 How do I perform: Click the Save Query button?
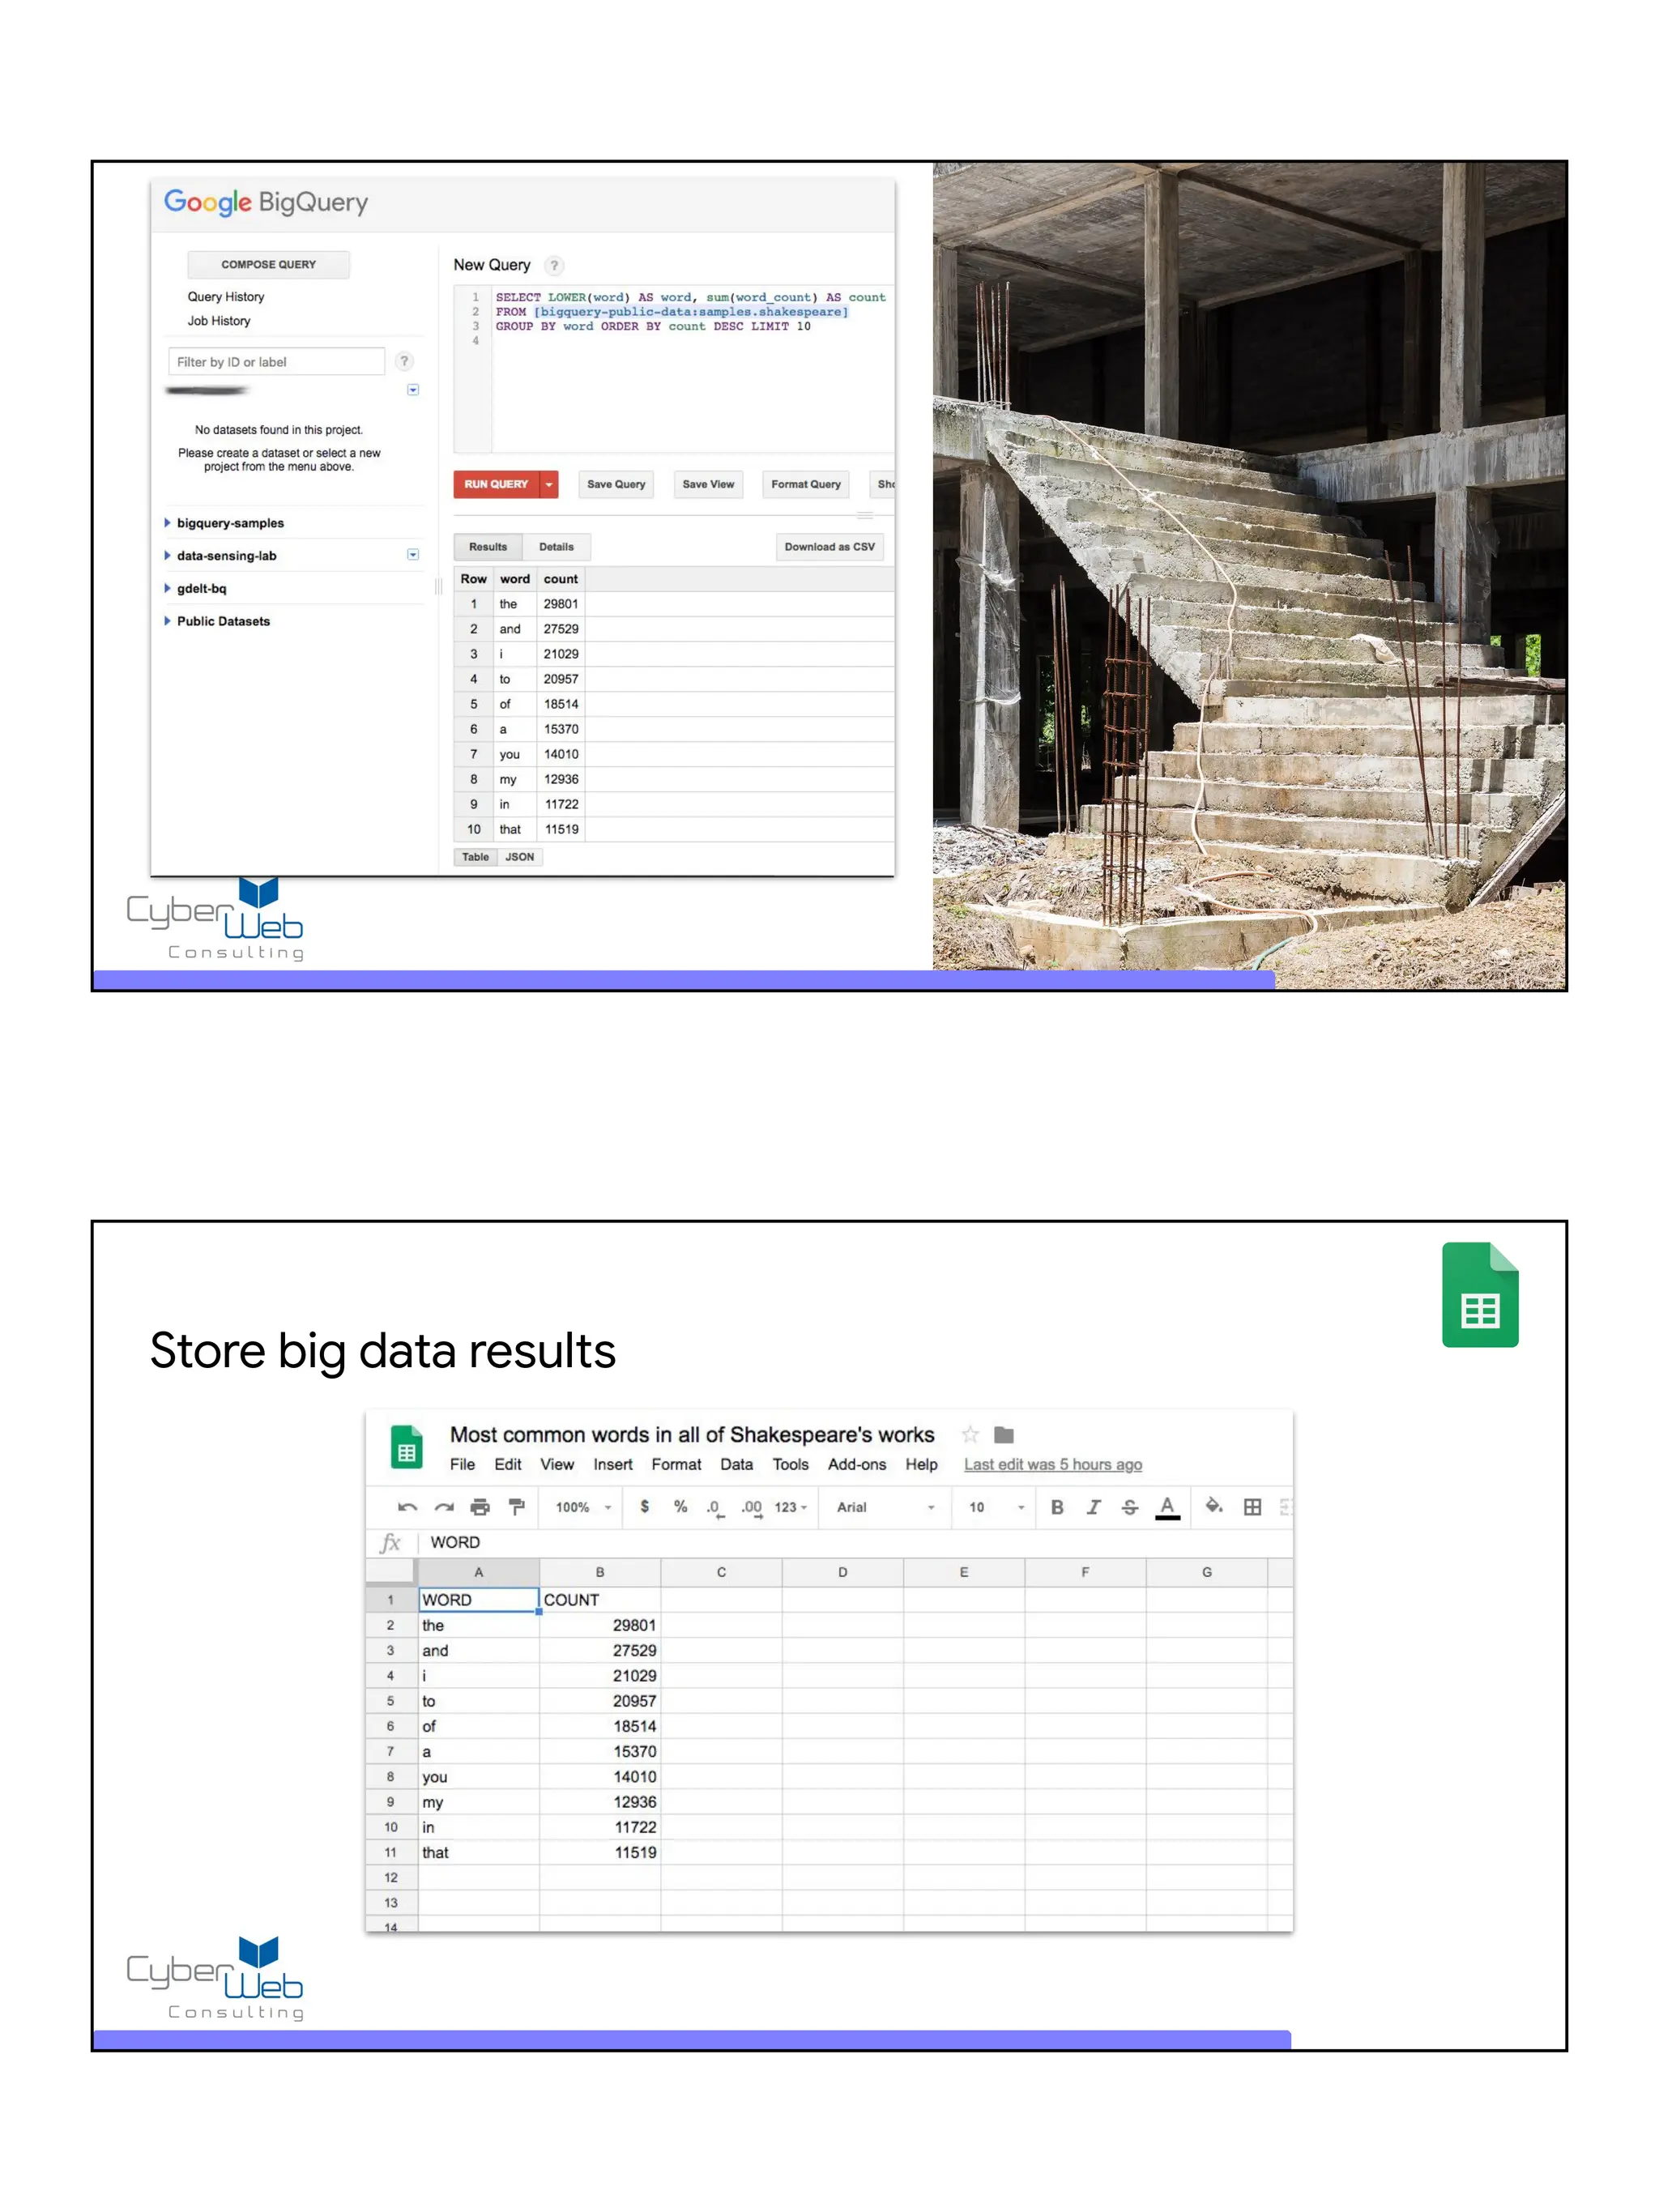coord(616,484)
